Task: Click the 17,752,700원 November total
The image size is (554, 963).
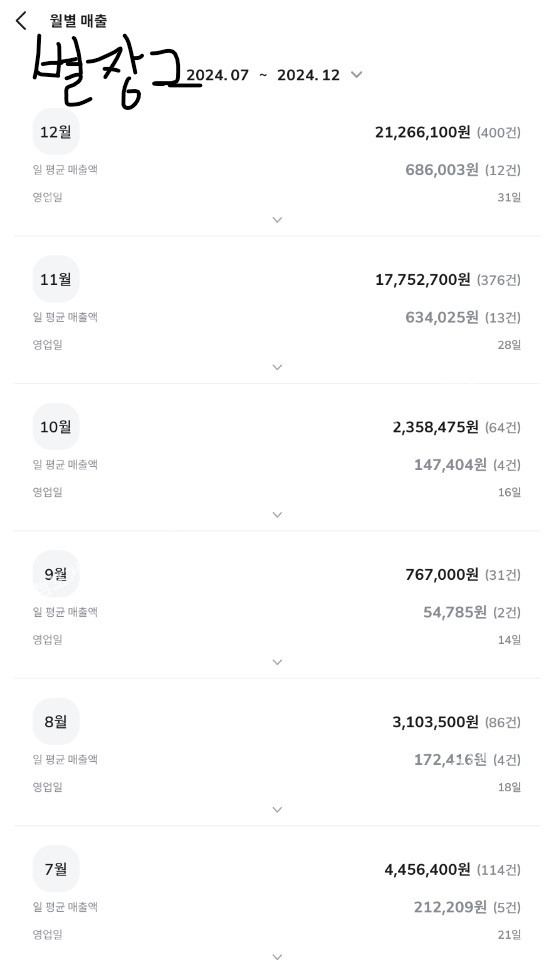Action: click(423, 280)
